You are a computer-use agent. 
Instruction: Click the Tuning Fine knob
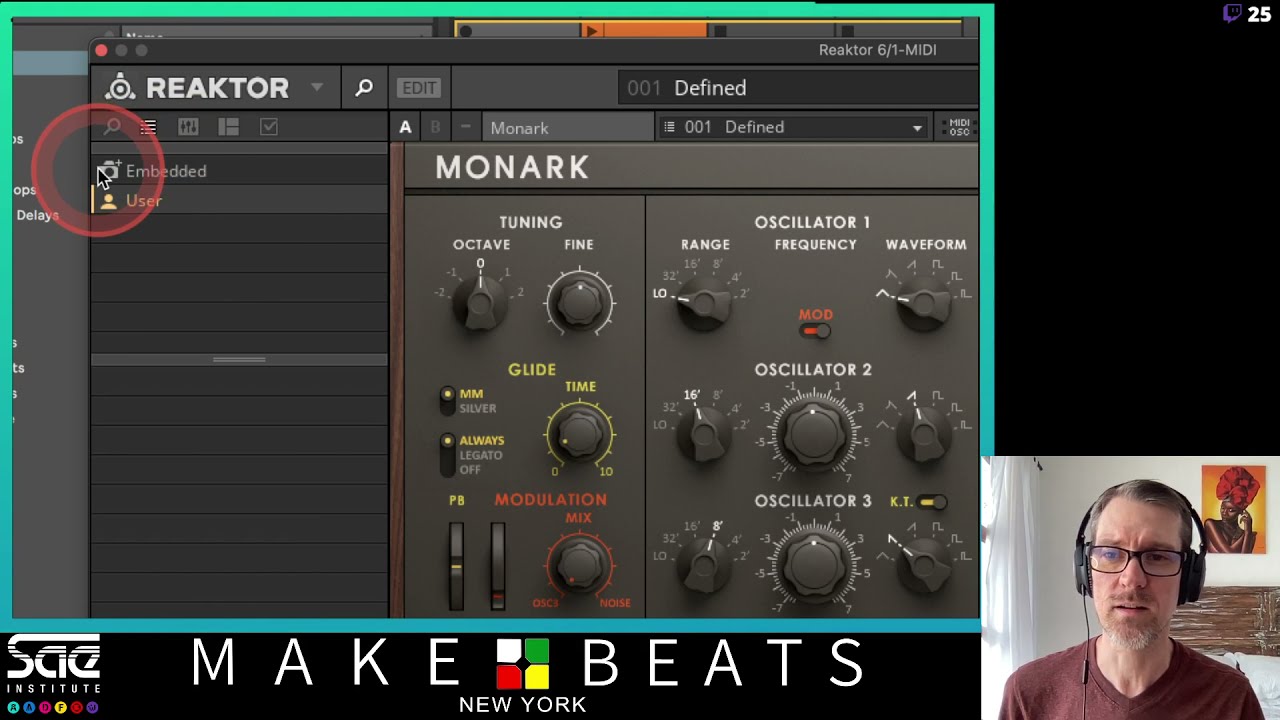pos(580,301)
